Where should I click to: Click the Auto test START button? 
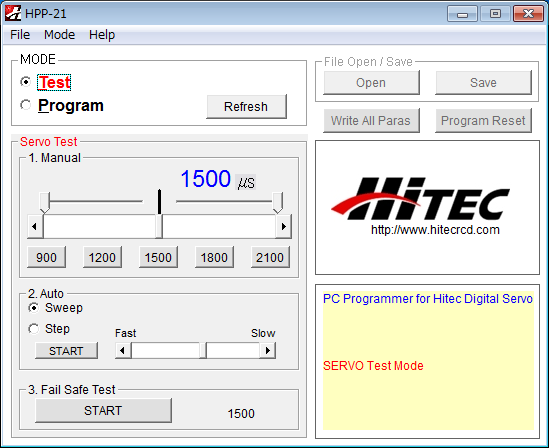[x=67, y=350]
